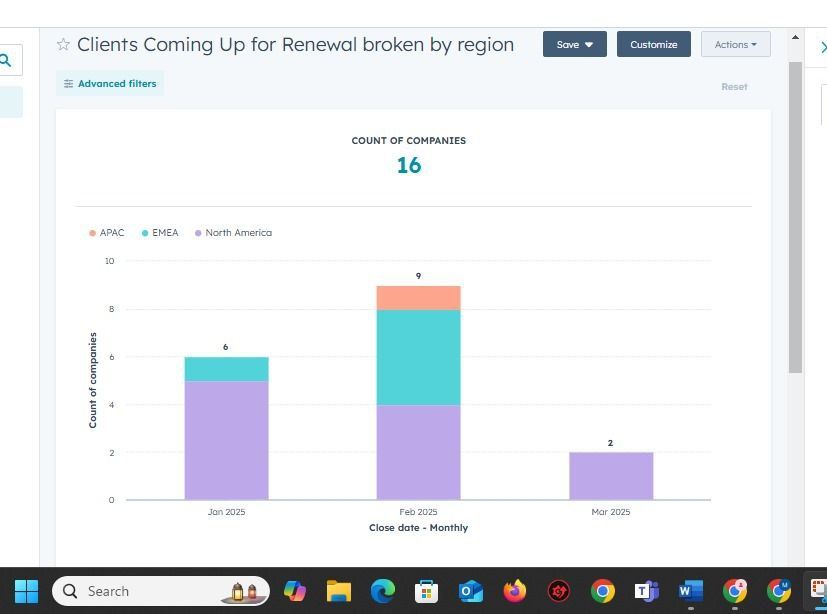Click the Reset filters link
This screenshot has height=614, width=827.
click(734, 87)
